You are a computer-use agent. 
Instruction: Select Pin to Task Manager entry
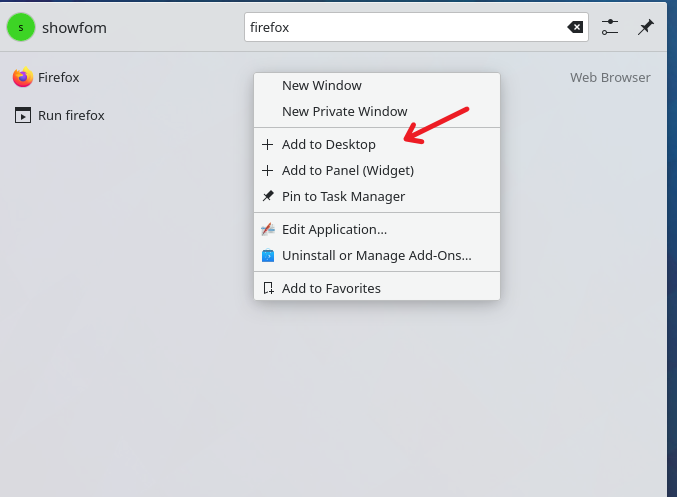pyautogui.click(x=377, y=196)
